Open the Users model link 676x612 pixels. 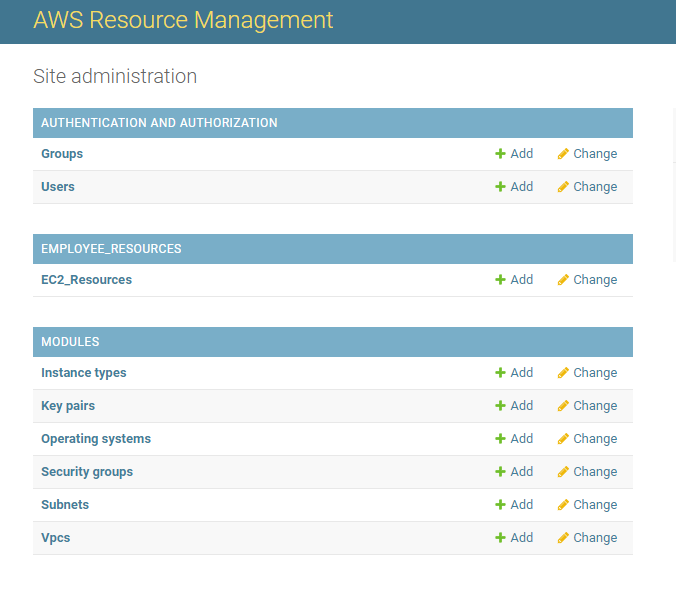click(58, 187)
